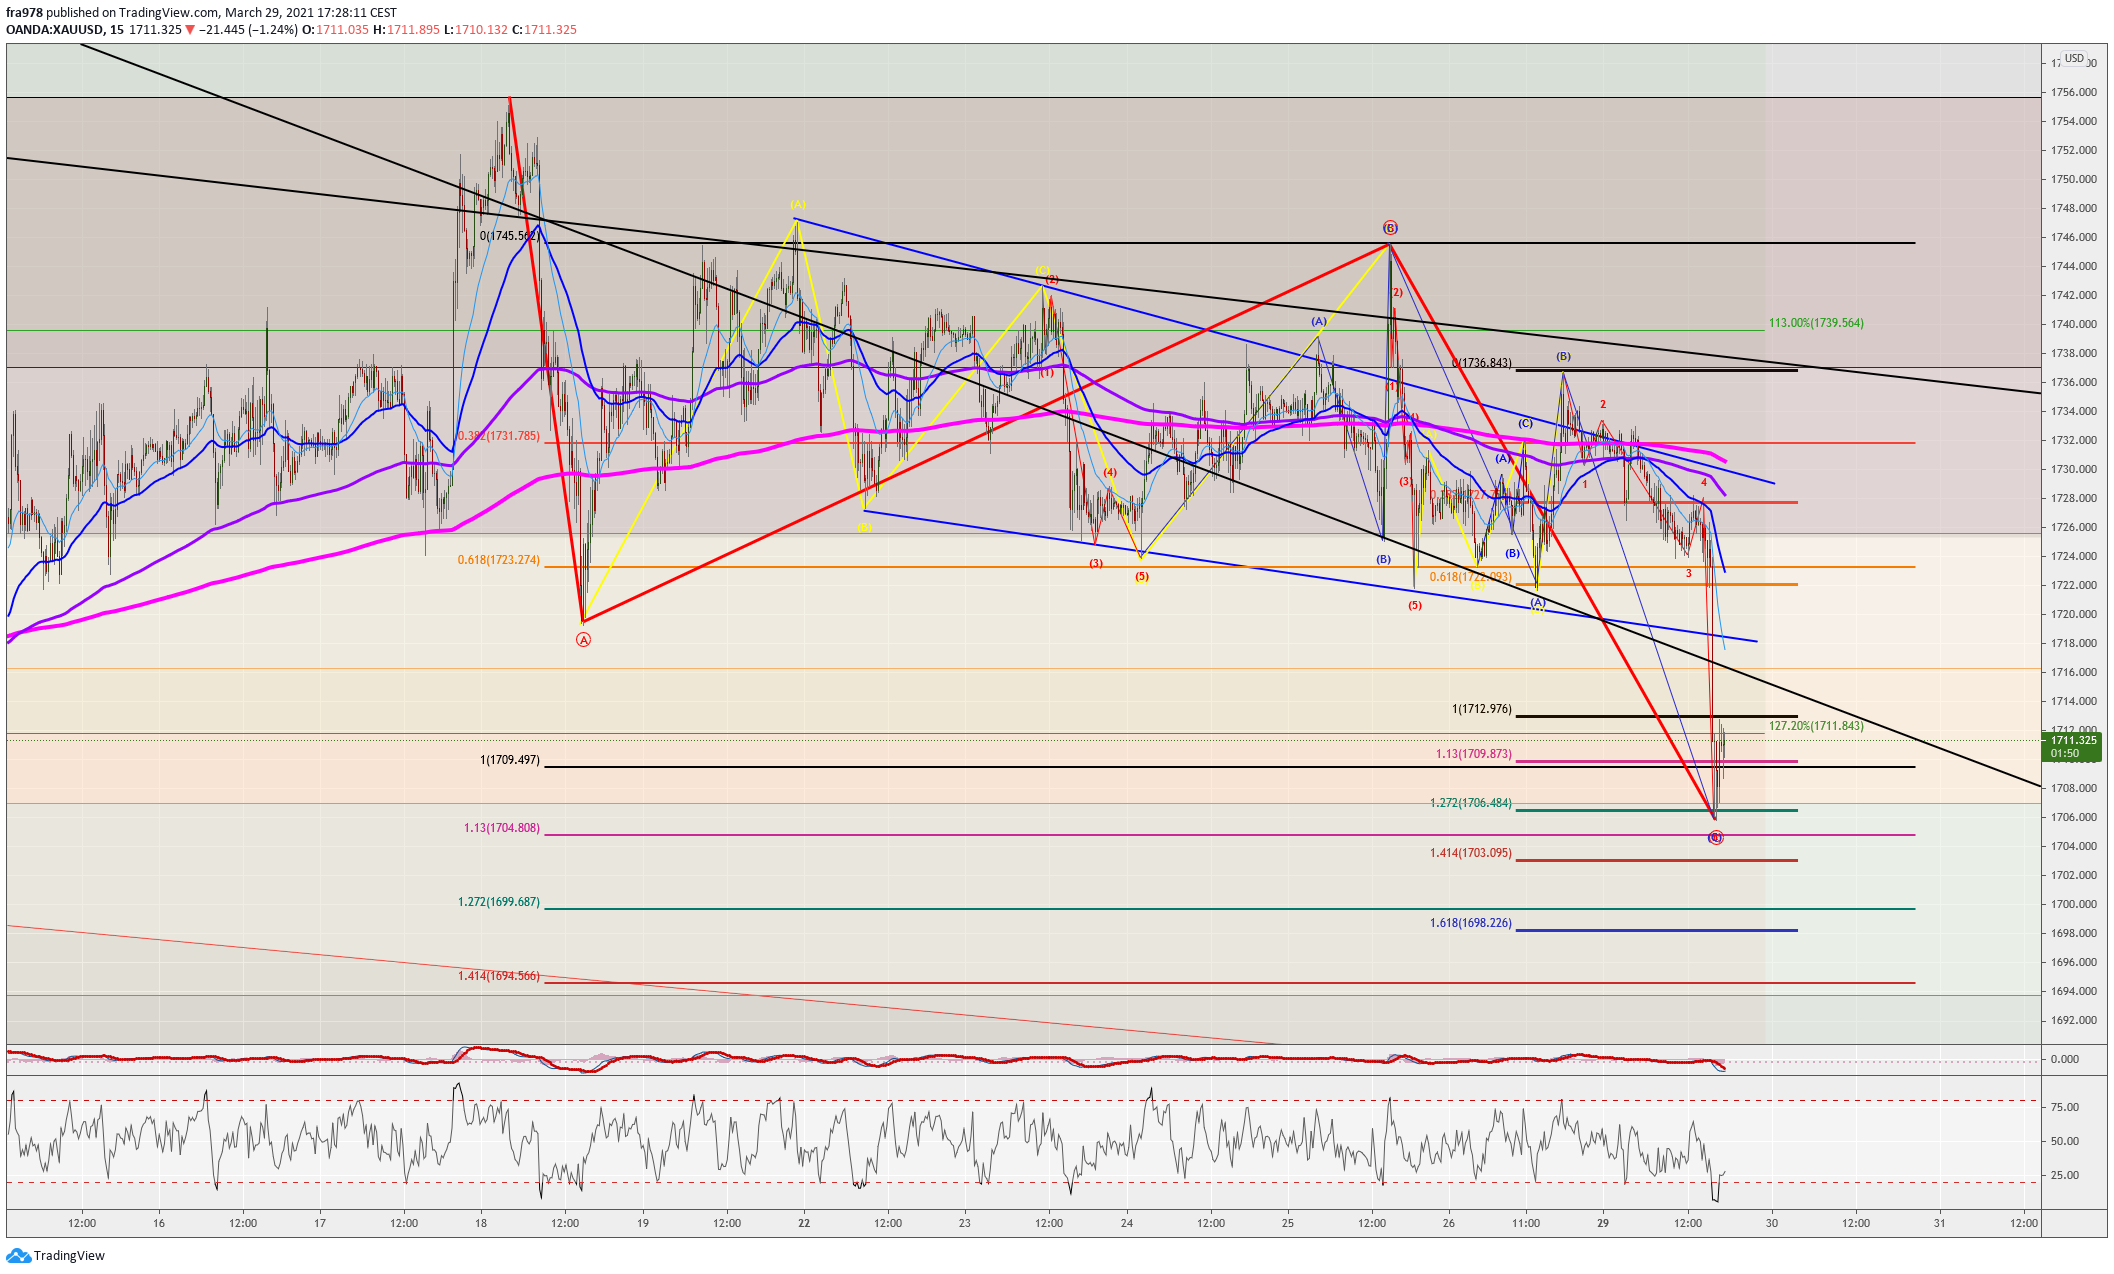
Task: Click price axis label 1700.000
Action: point(2073,904)
